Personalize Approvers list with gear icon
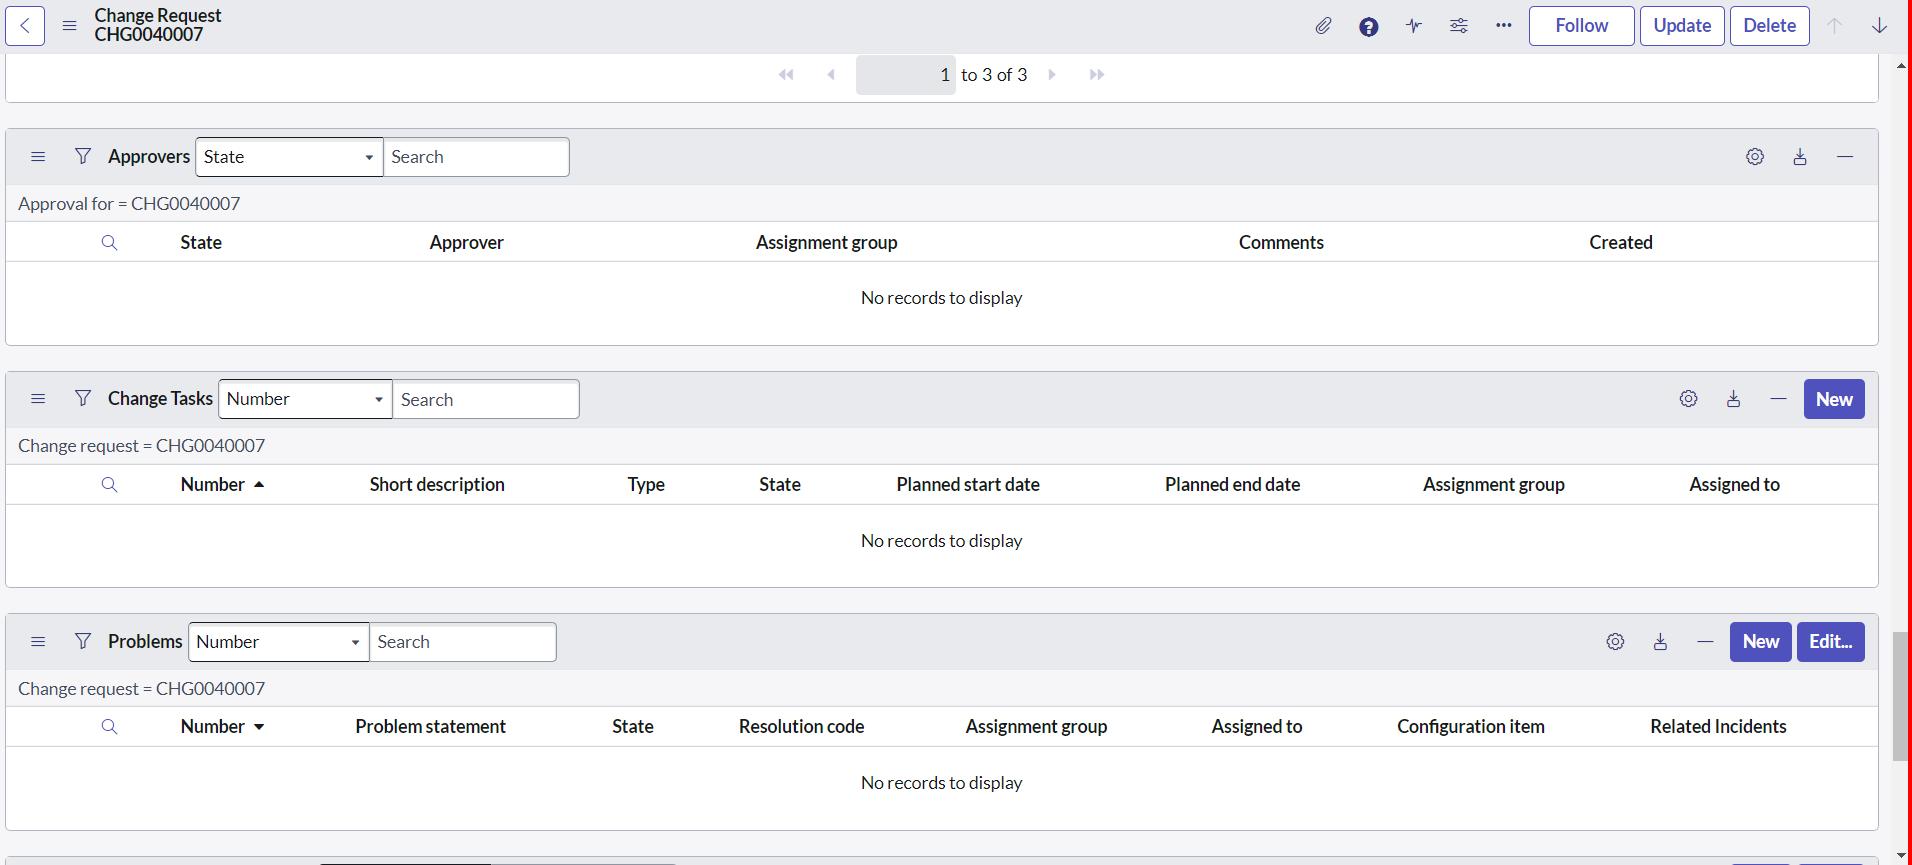Viewport: 1912px width, 865px height. 1755,157
